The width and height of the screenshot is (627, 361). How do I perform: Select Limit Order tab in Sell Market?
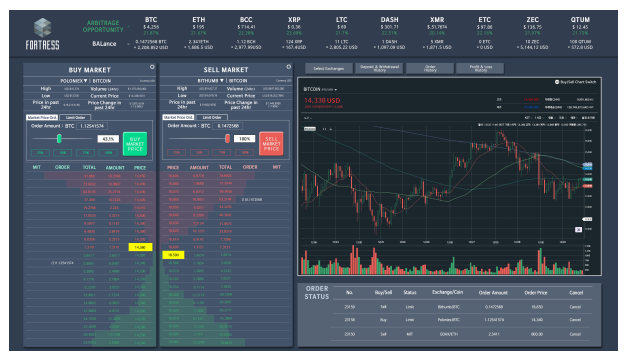coord(212,118)
